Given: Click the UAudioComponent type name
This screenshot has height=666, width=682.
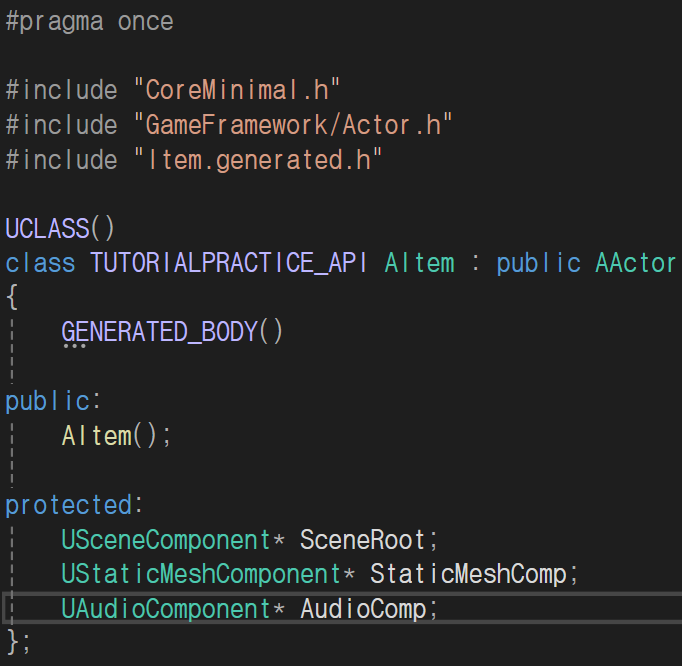Looking at the screenshot, I should (166, 609).
